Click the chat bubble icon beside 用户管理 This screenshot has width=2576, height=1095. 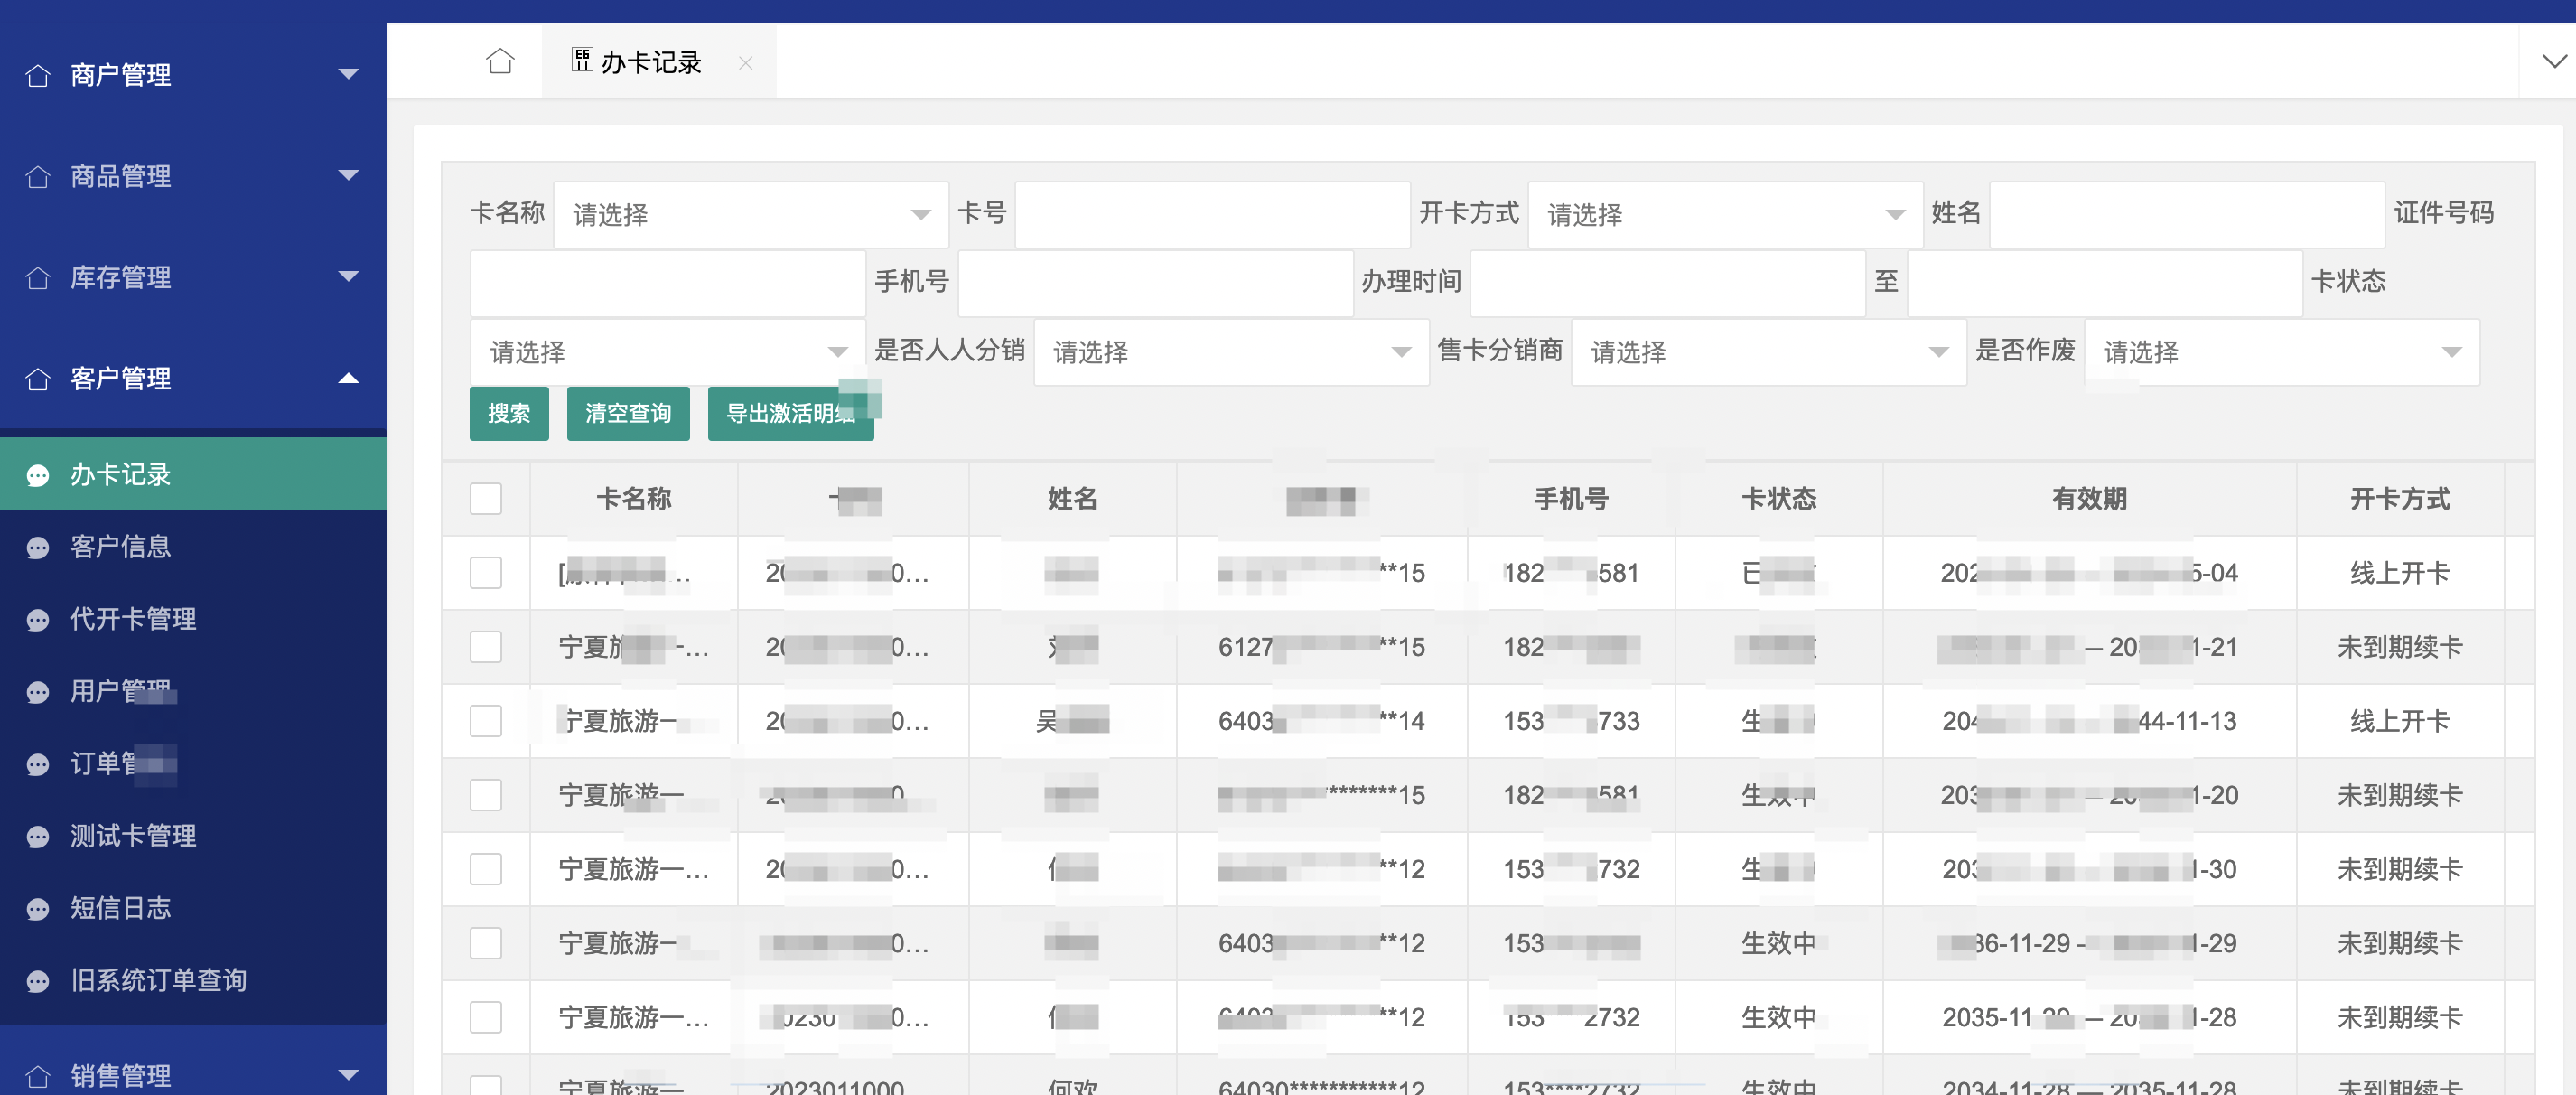pyautogui.click(x=38, y=692)
